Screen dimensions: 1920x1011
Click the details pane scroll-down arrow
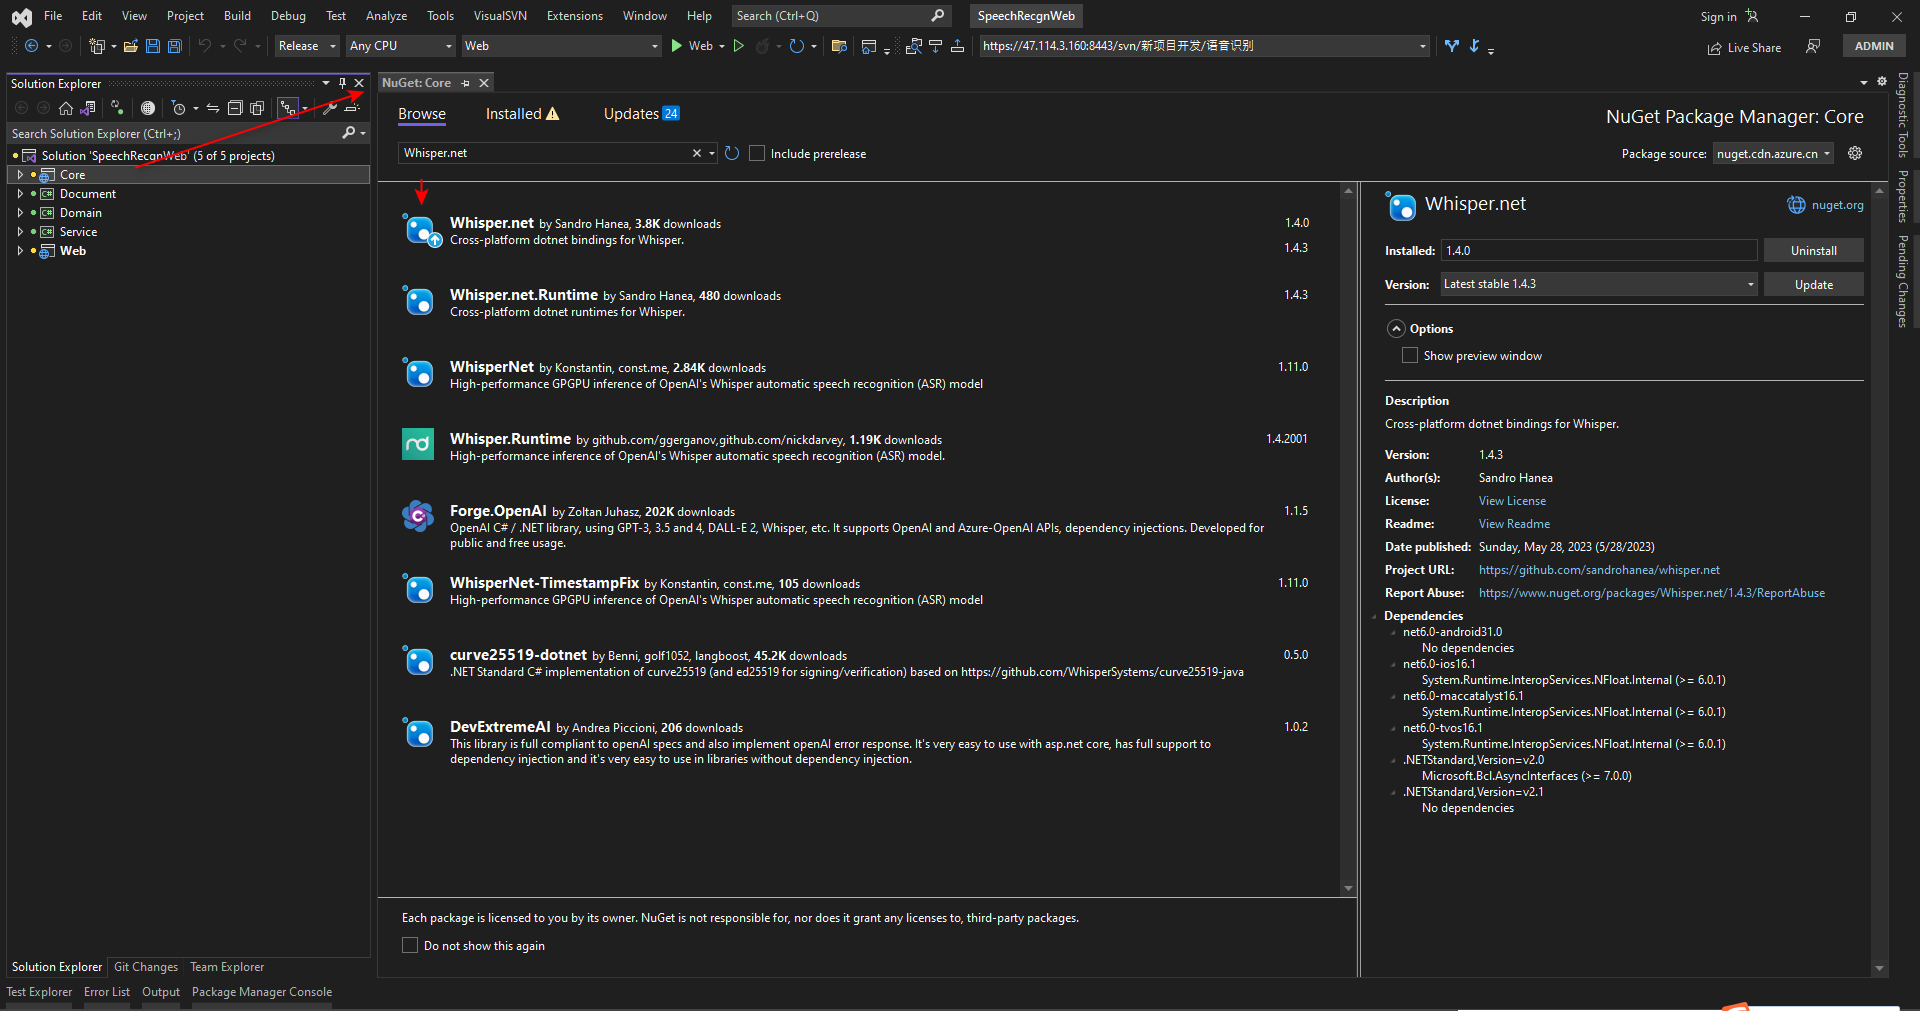click(1879, 968)
